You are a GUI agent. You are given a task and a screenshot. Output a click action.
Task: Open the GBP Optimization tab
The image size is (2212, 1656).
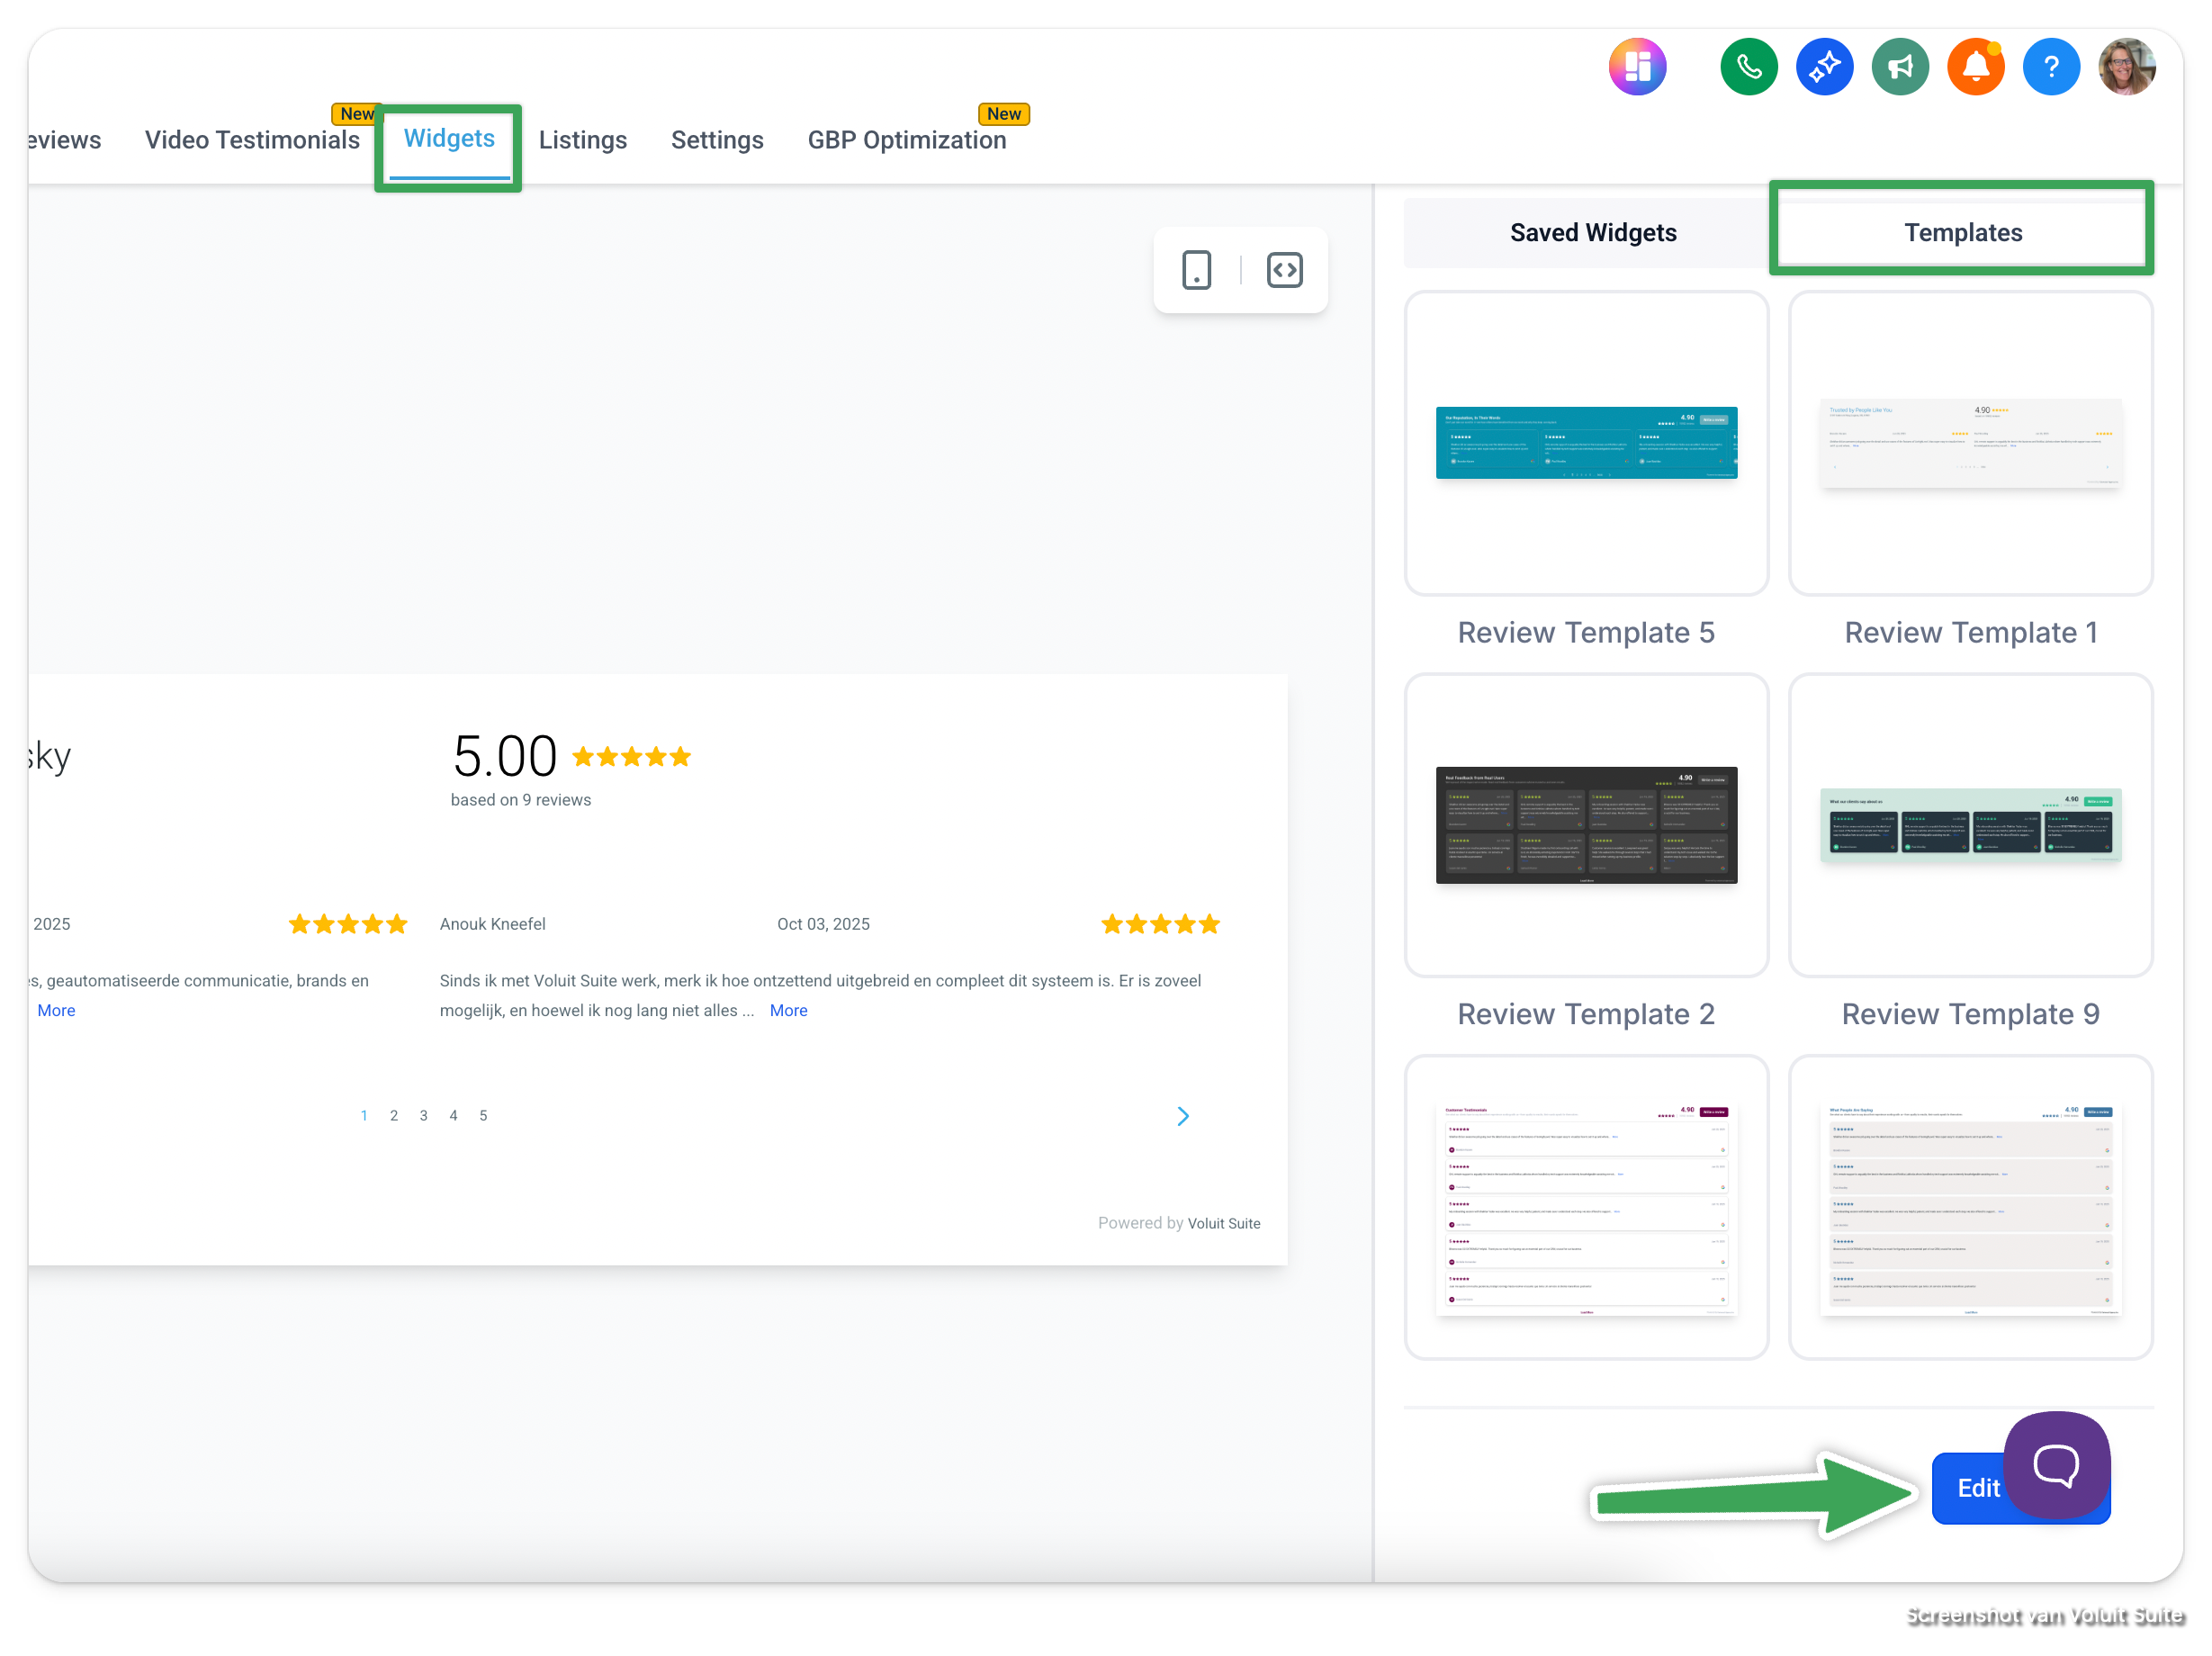pos(906,140)
